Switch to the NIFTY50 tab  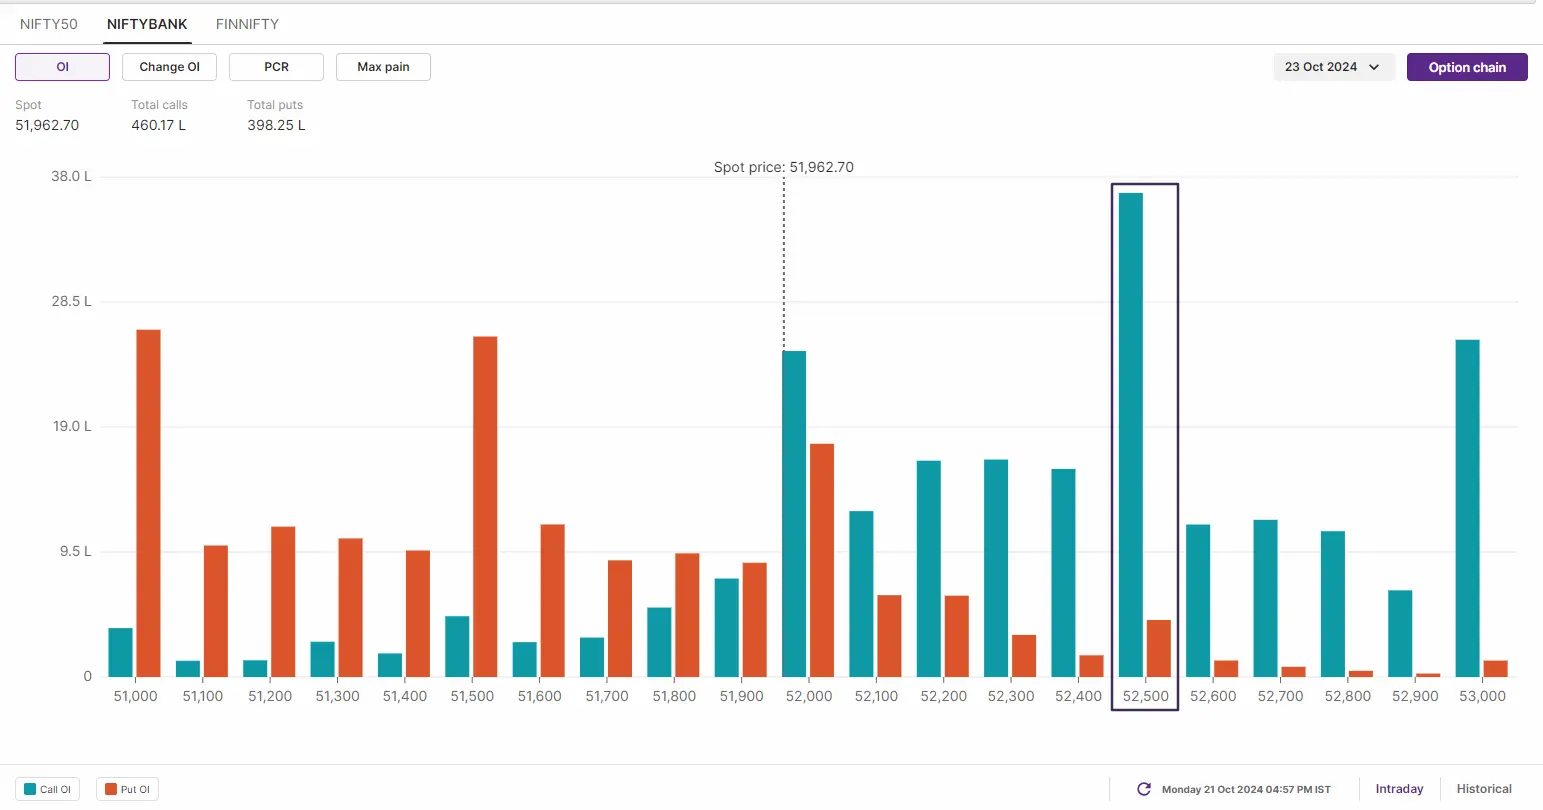[x=49, y=24]
